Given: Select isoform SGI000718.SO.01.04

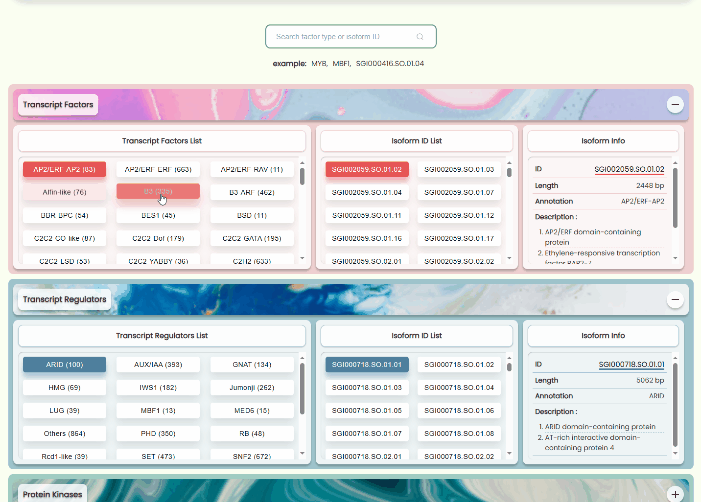Looking at the screenshot, I should tap(459, 388).
